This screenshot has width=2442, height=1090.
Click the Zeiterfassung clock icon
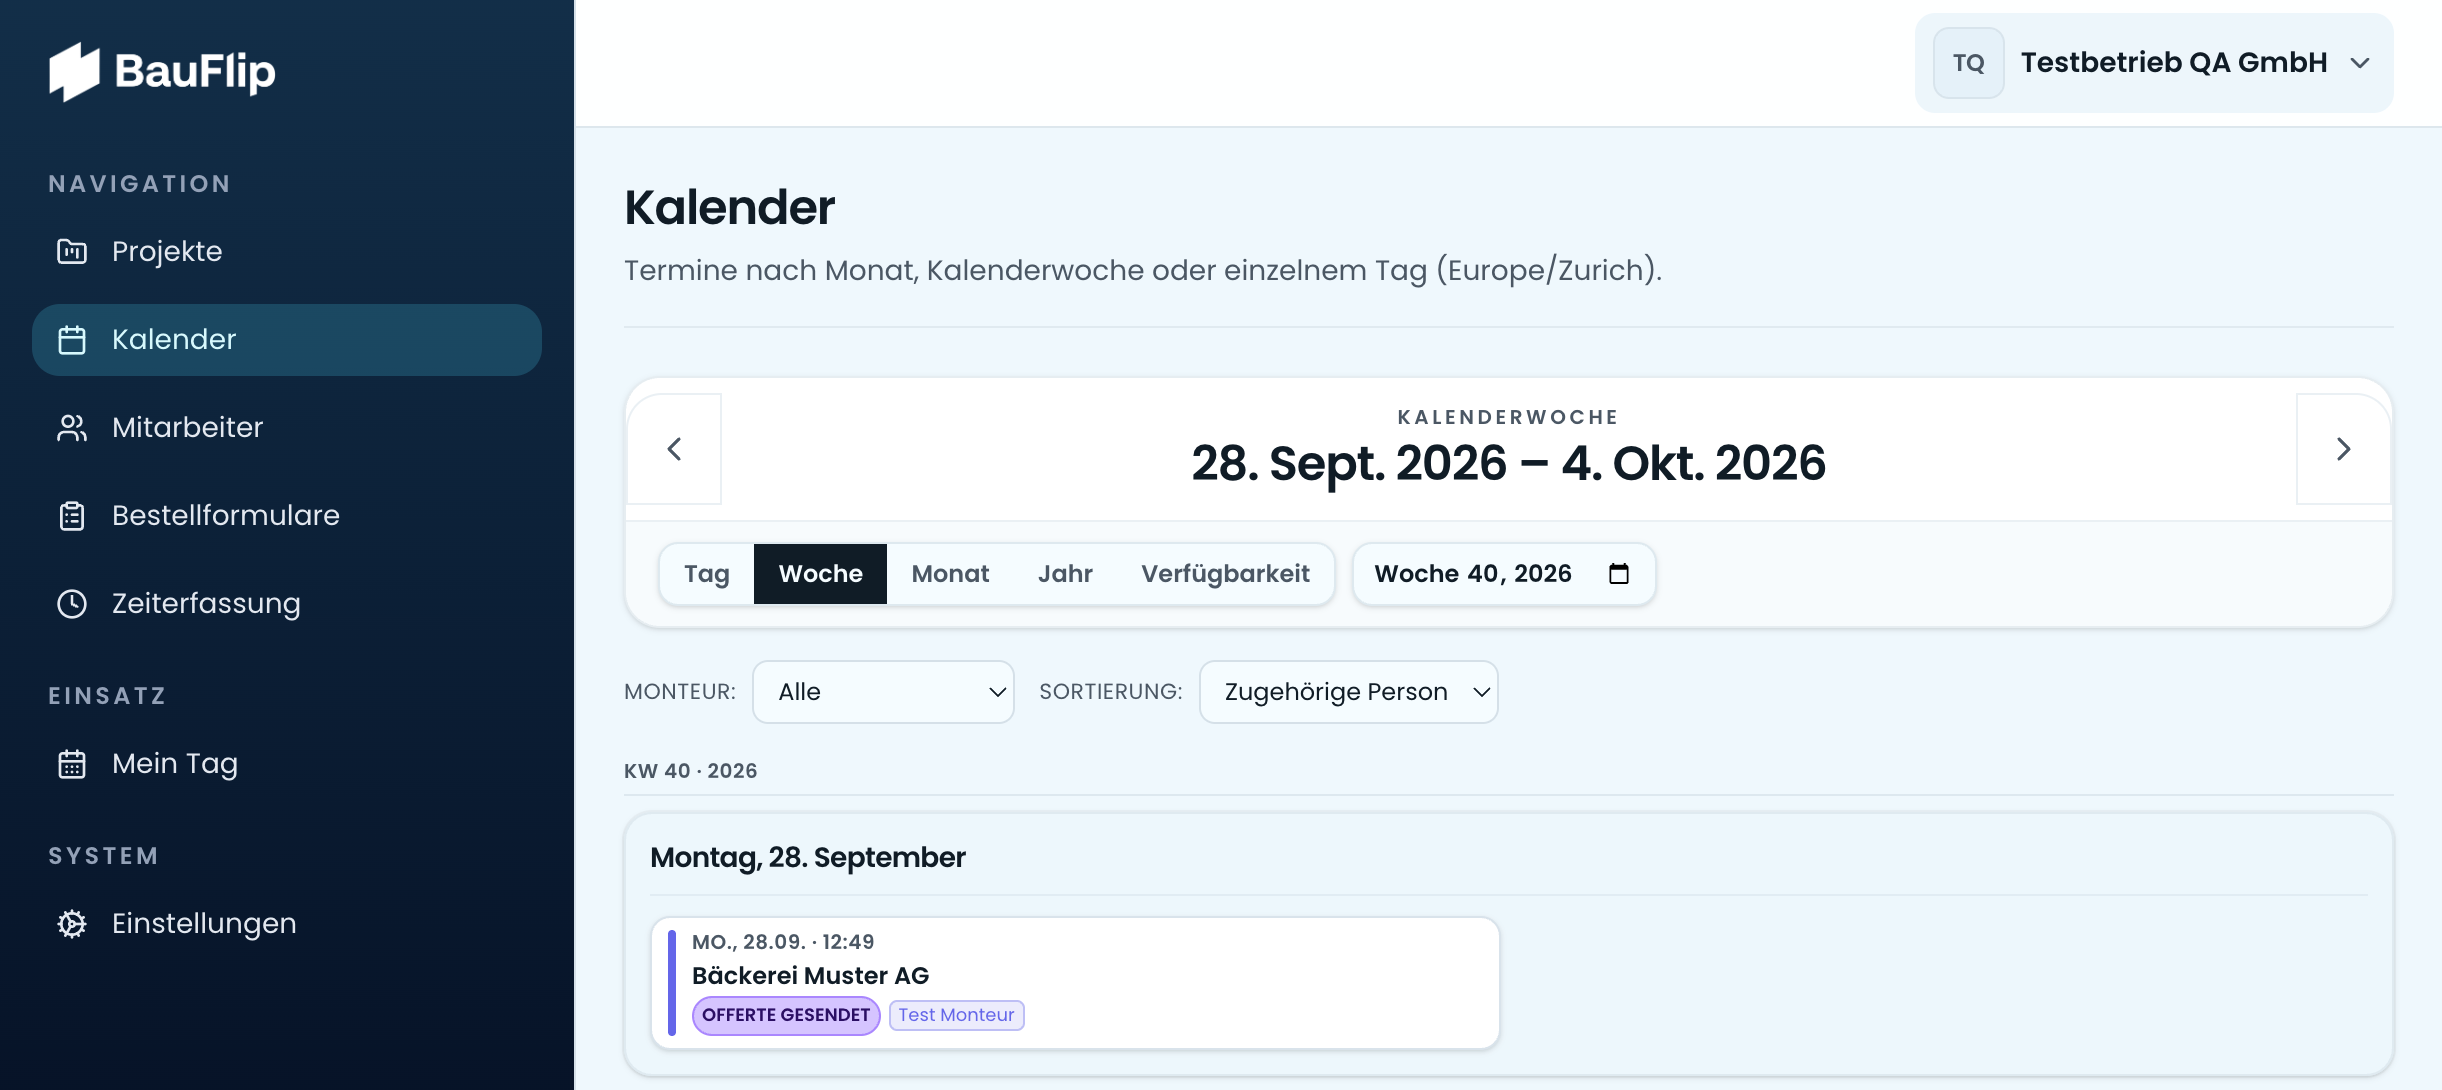point(72,604)
